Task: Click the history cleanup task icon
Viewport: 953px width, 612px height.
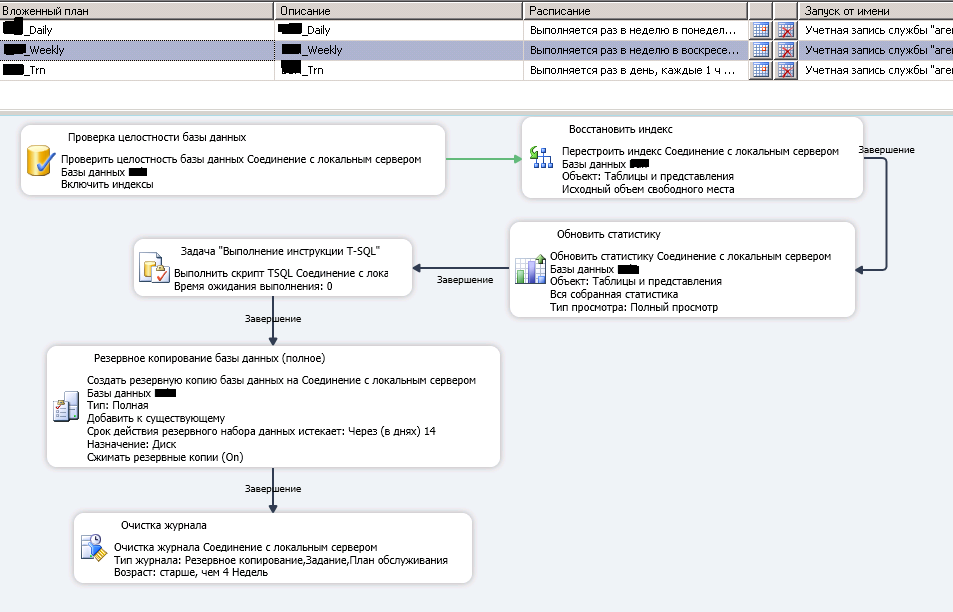Action: tap(93, 548)
